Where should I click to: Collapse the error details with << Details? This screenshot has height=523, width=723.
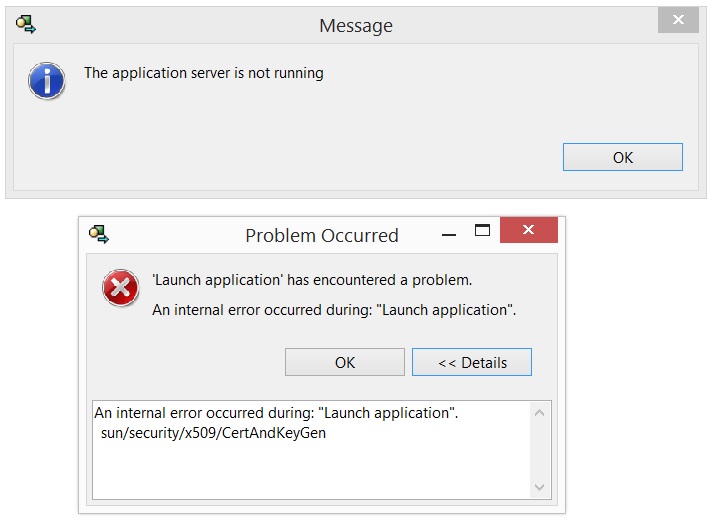click(x=472, y=362)
